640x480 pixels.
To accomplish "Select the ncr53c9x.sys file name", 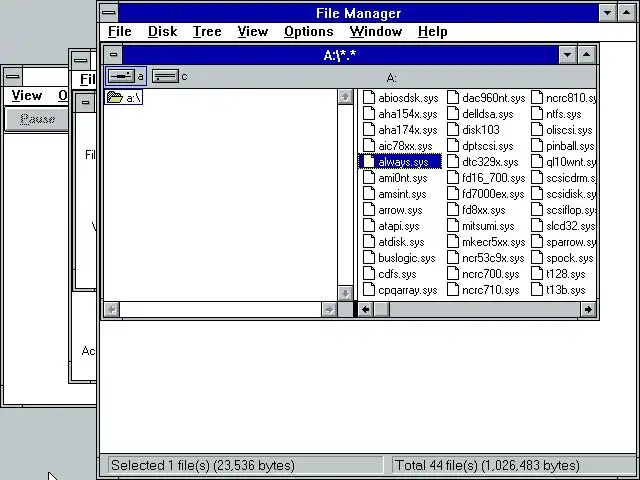I will [x=493, y=258].
